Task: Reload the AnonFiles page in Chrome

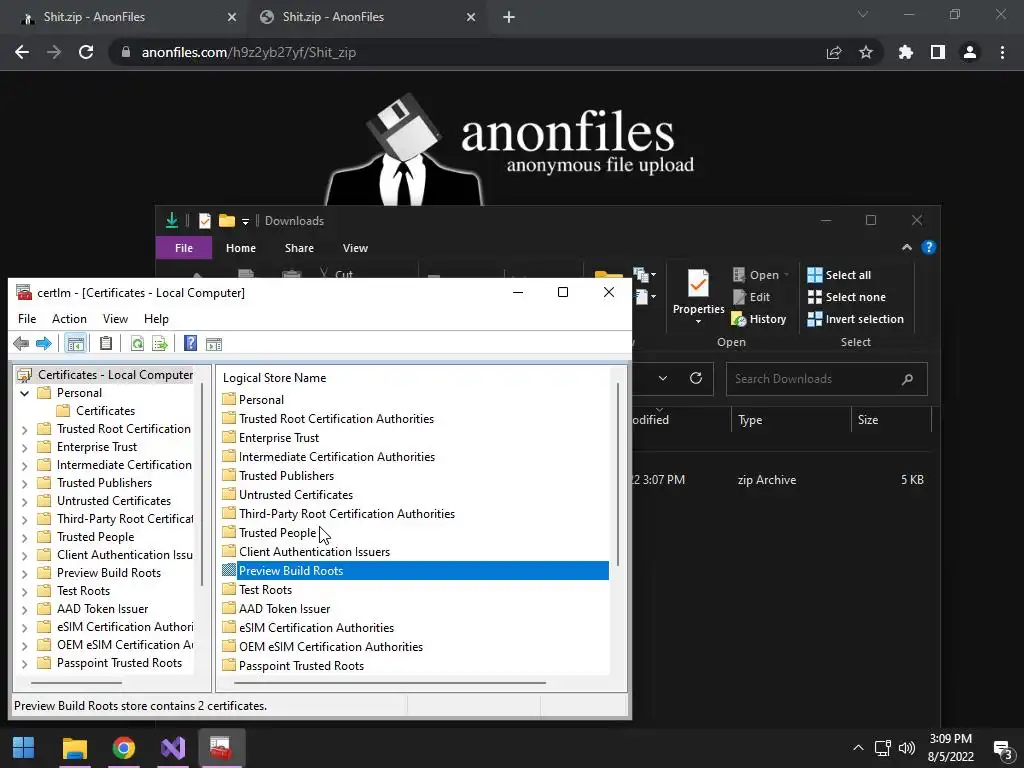Action: pyautogui.click(x=86, y=52)
